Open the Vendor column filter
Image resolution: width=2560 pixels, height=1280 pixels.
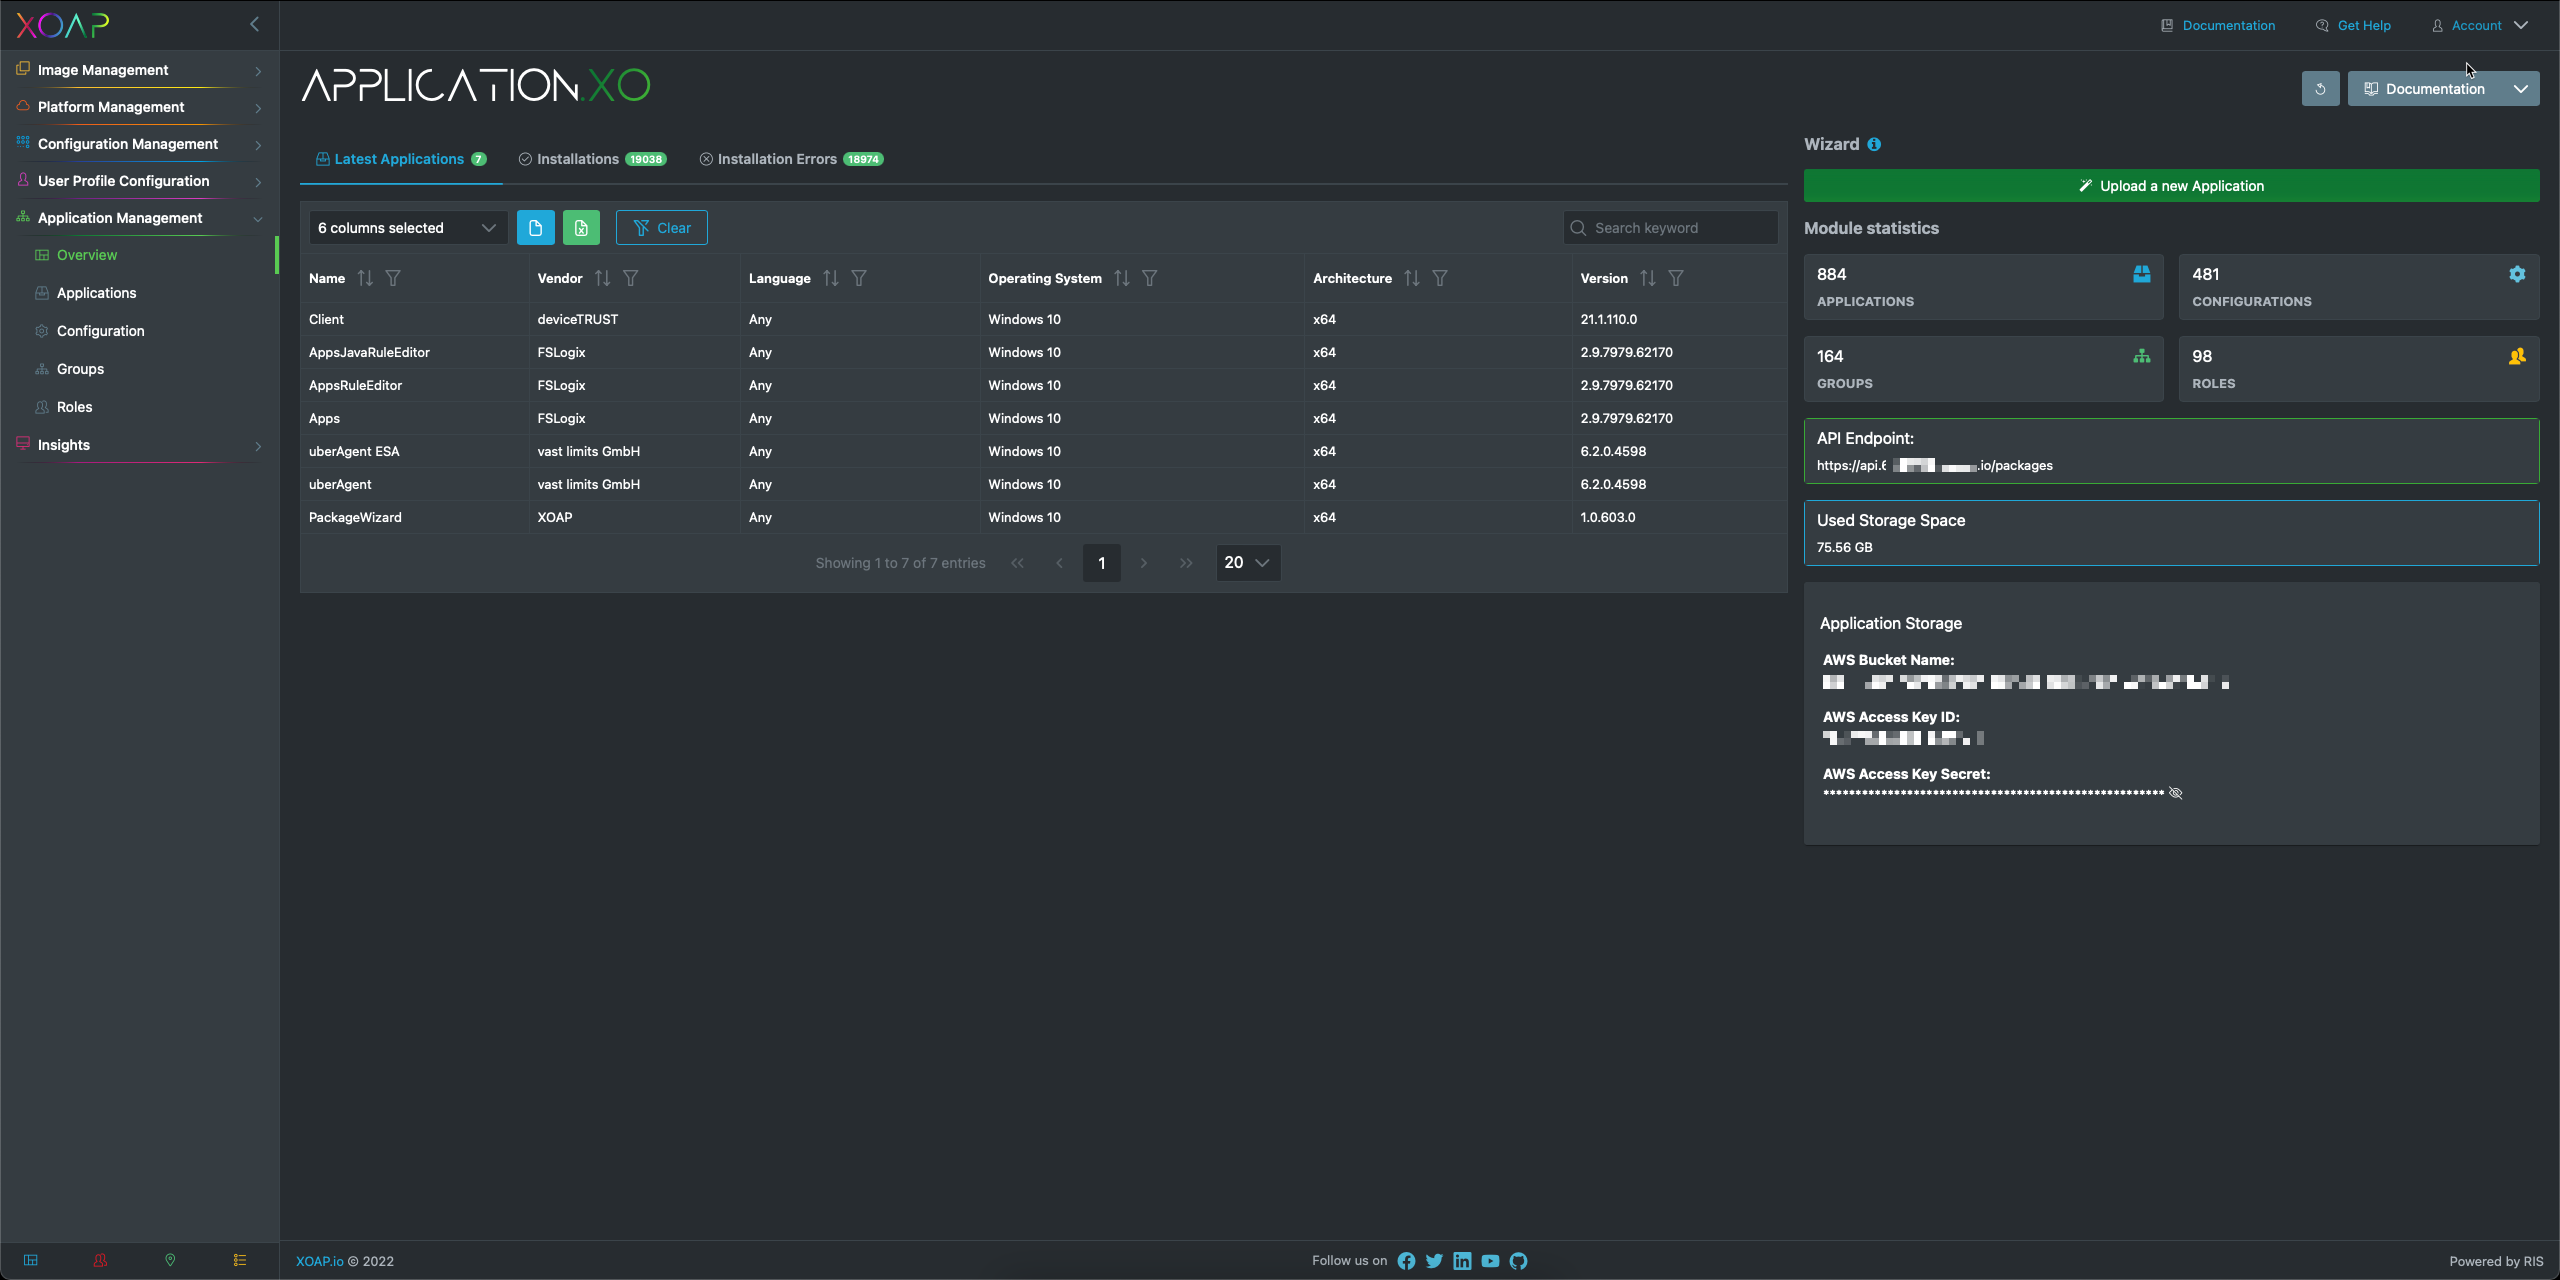point(631,278)
